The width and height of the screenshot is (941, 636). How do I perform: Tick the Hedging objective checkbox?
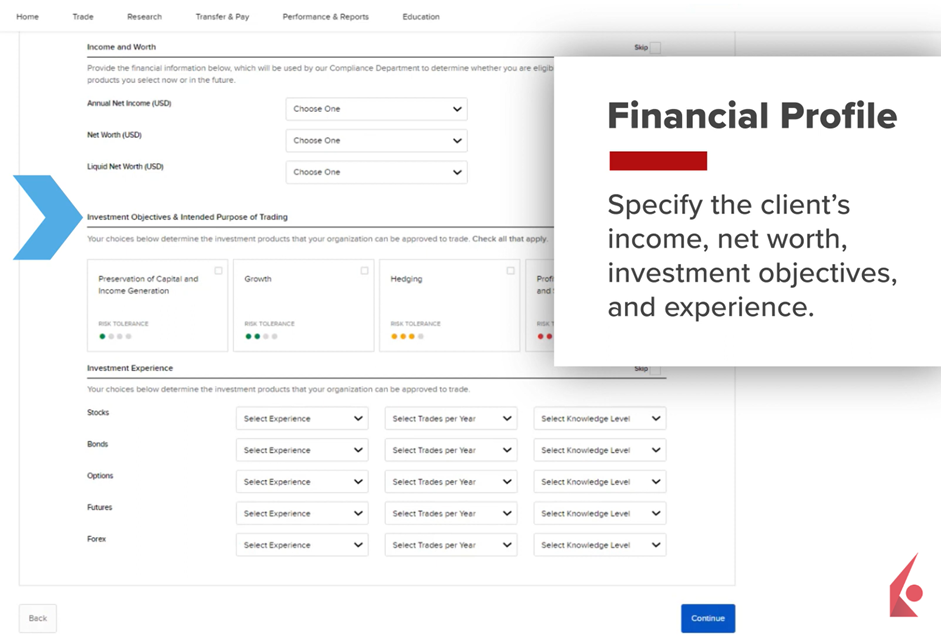[510, 271]
